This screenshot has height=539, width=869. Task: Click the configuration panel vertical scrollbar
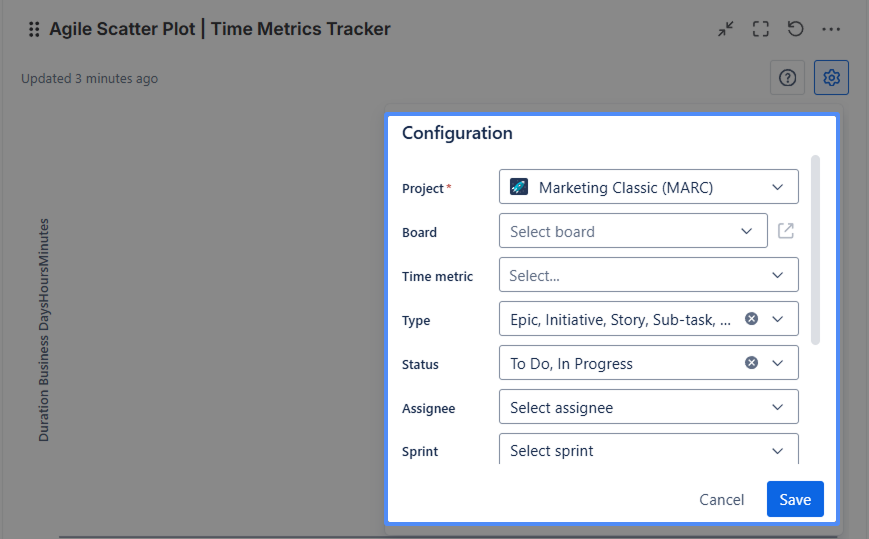(816, 250)
